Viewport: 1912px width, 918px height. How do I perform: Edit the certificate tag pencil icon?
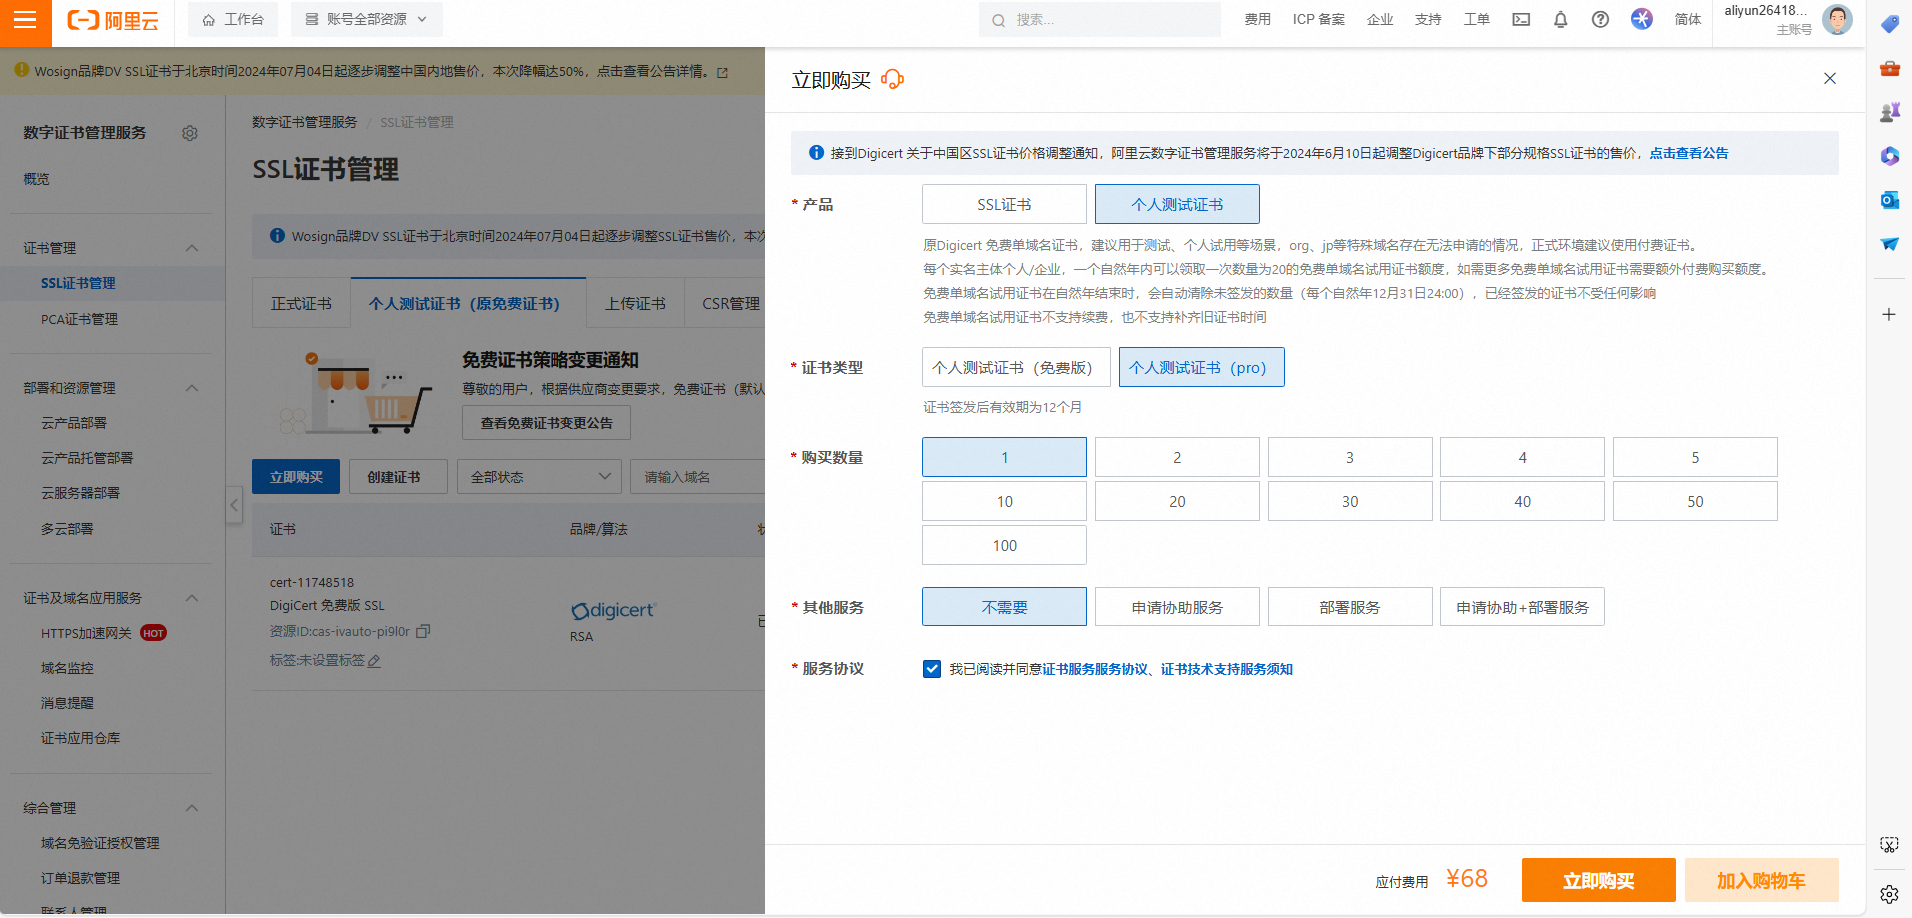coord(374,661)
